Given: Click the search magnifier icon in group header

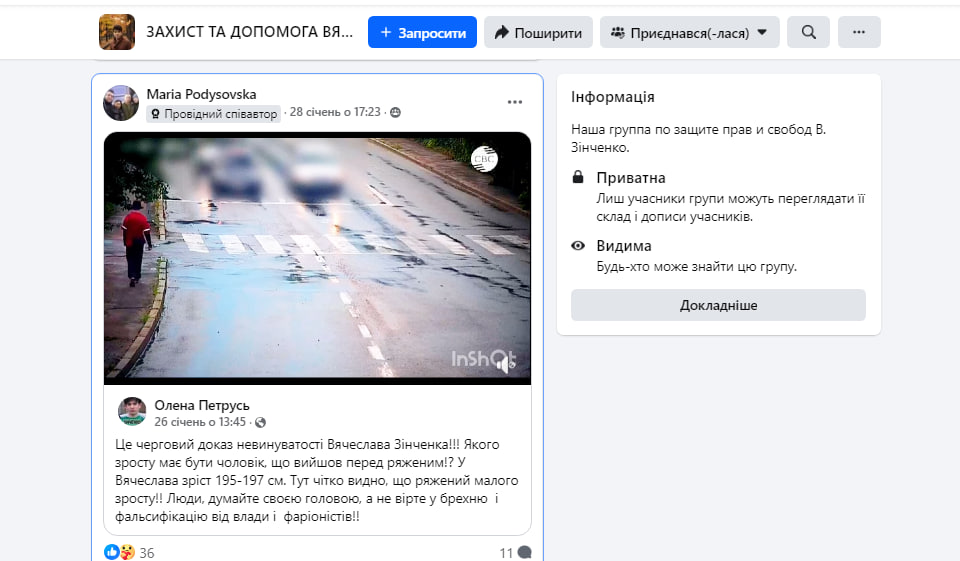Looking at the screenshot, I should [x=808, y=32].
